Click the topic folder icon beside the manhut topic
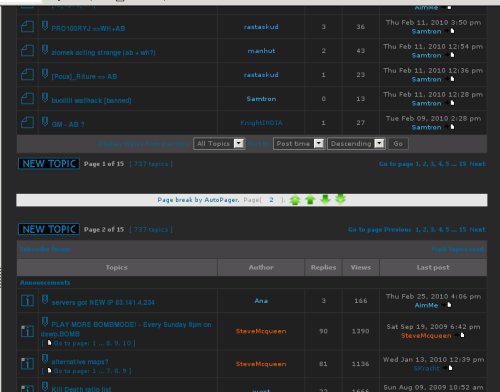 27,50
